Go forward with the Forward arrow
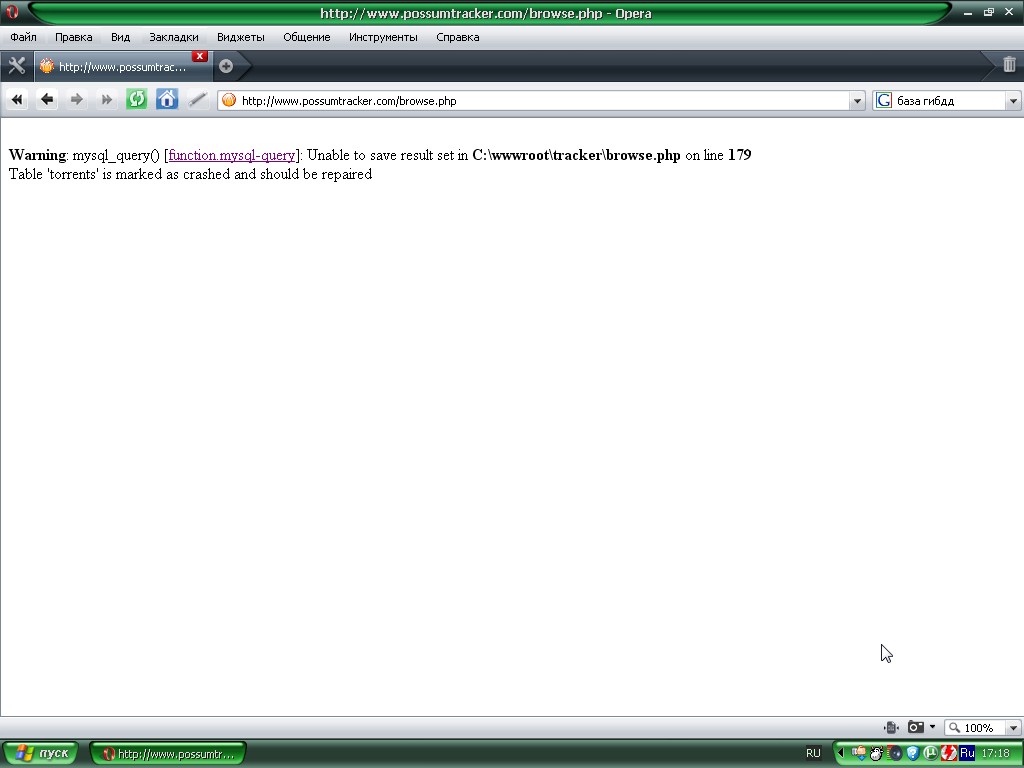Screen dimensions: 1024x768 [76, 100]
